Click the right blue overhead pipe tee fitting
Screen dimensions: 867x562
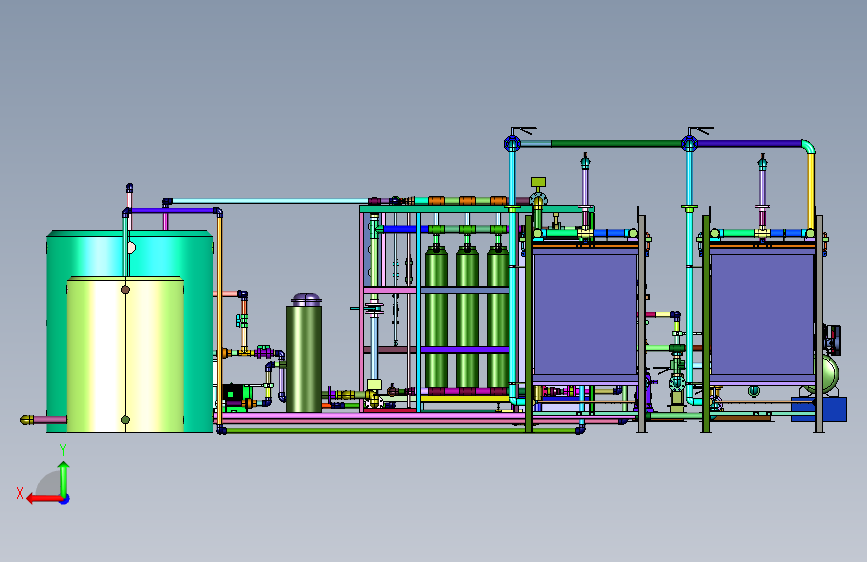pyautogui.click(x=690, y=144)
